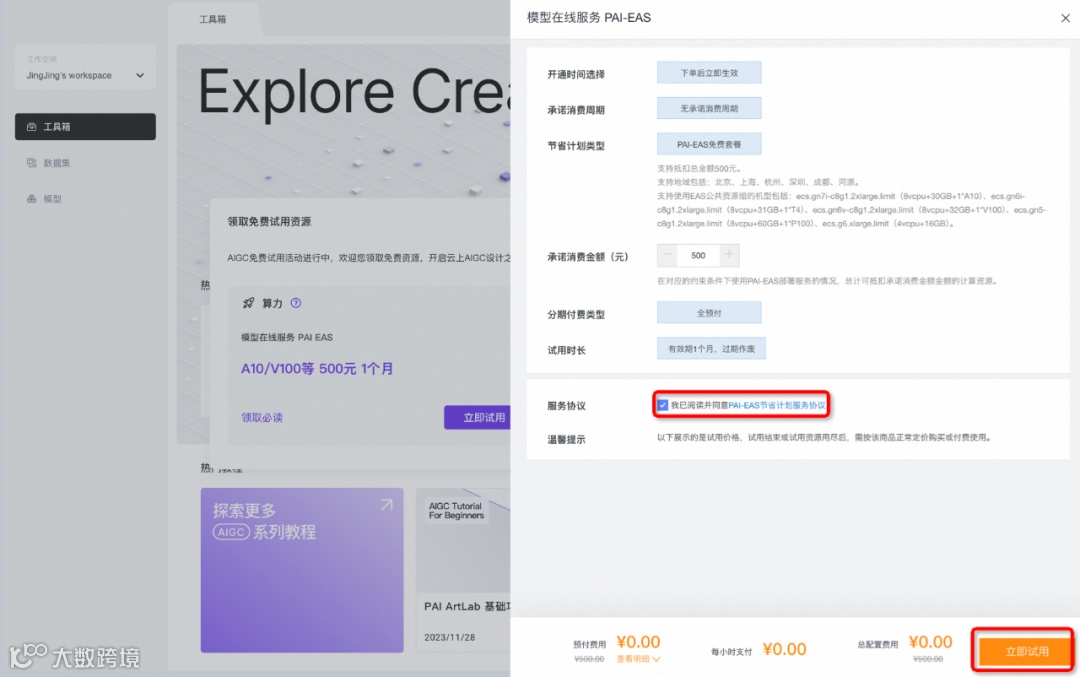The width and height of the screenshot is (1080, 677).
Task: Click the orange 立即试用 button
Action: (1026, 651)
